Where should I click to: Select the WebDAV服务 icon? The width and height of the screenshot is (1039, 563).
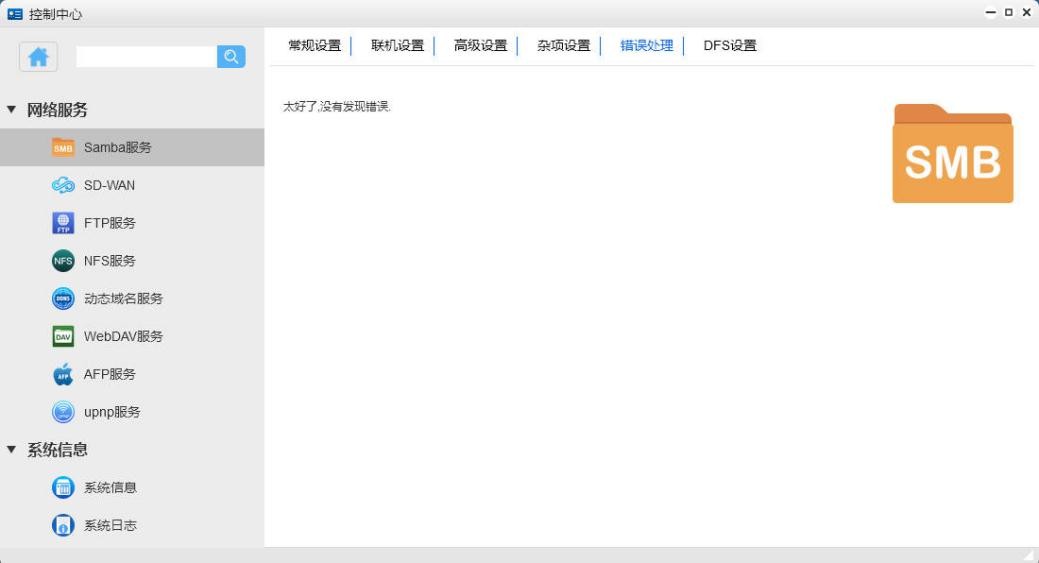(63, 337)
